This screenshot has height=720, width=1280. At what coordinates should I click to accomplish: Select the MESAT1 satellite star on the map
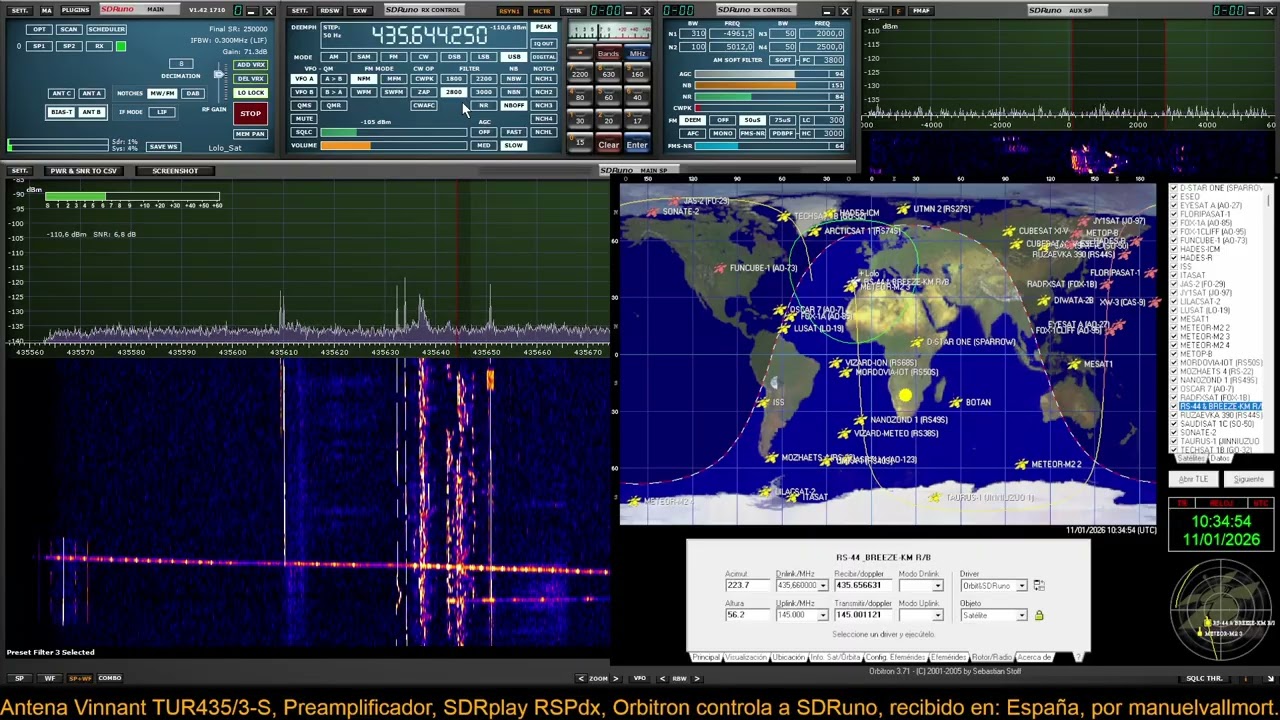point(1074,364)
